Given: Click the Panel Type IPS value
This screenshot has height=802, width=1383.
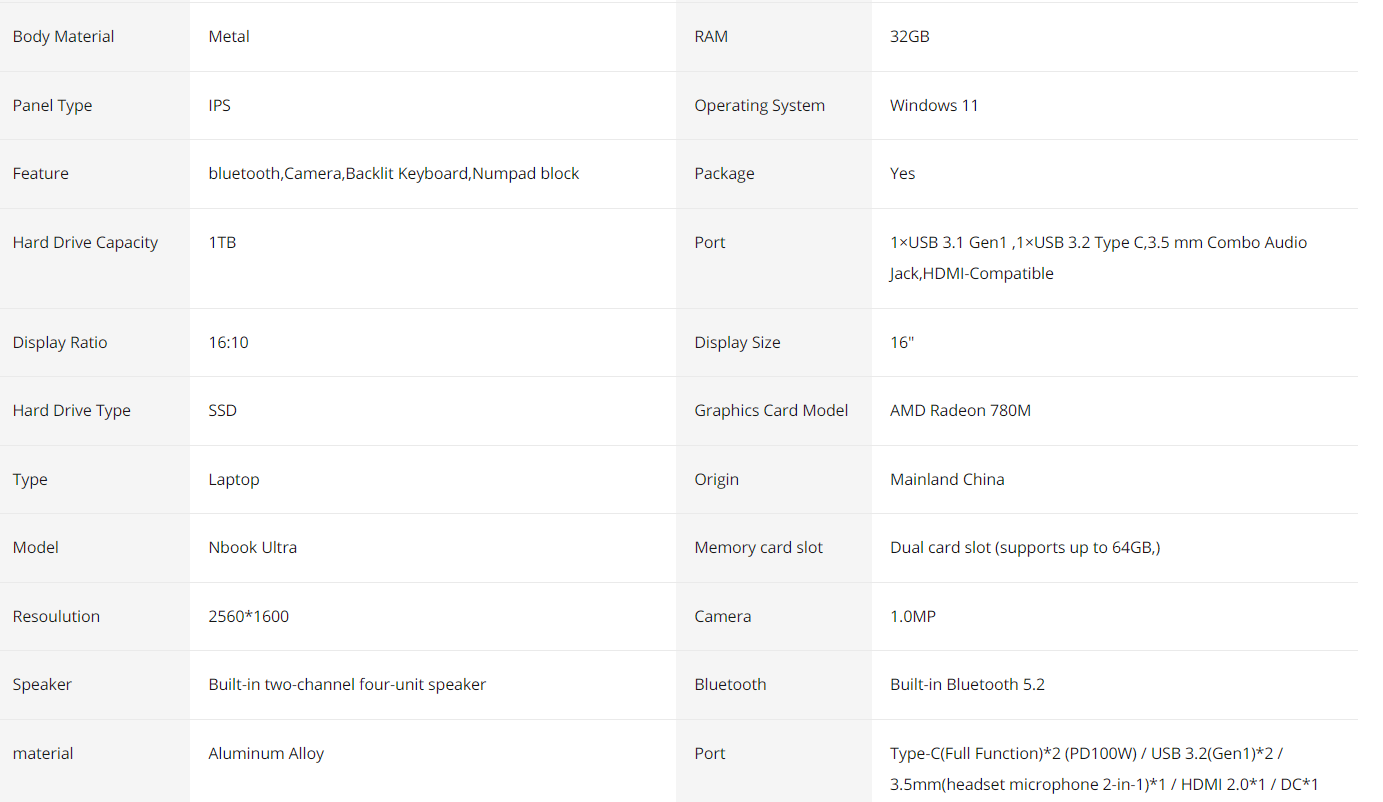Looking at the screenshot, I should [x=219, y=106].
